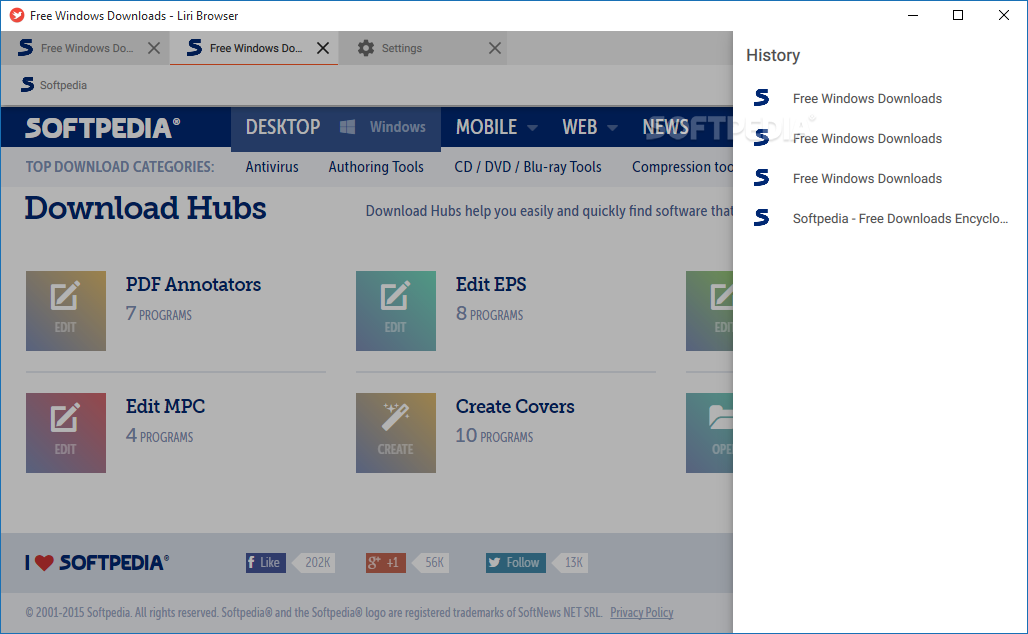
Task: Click the Open folder hub icon
Action: [709, 433]
